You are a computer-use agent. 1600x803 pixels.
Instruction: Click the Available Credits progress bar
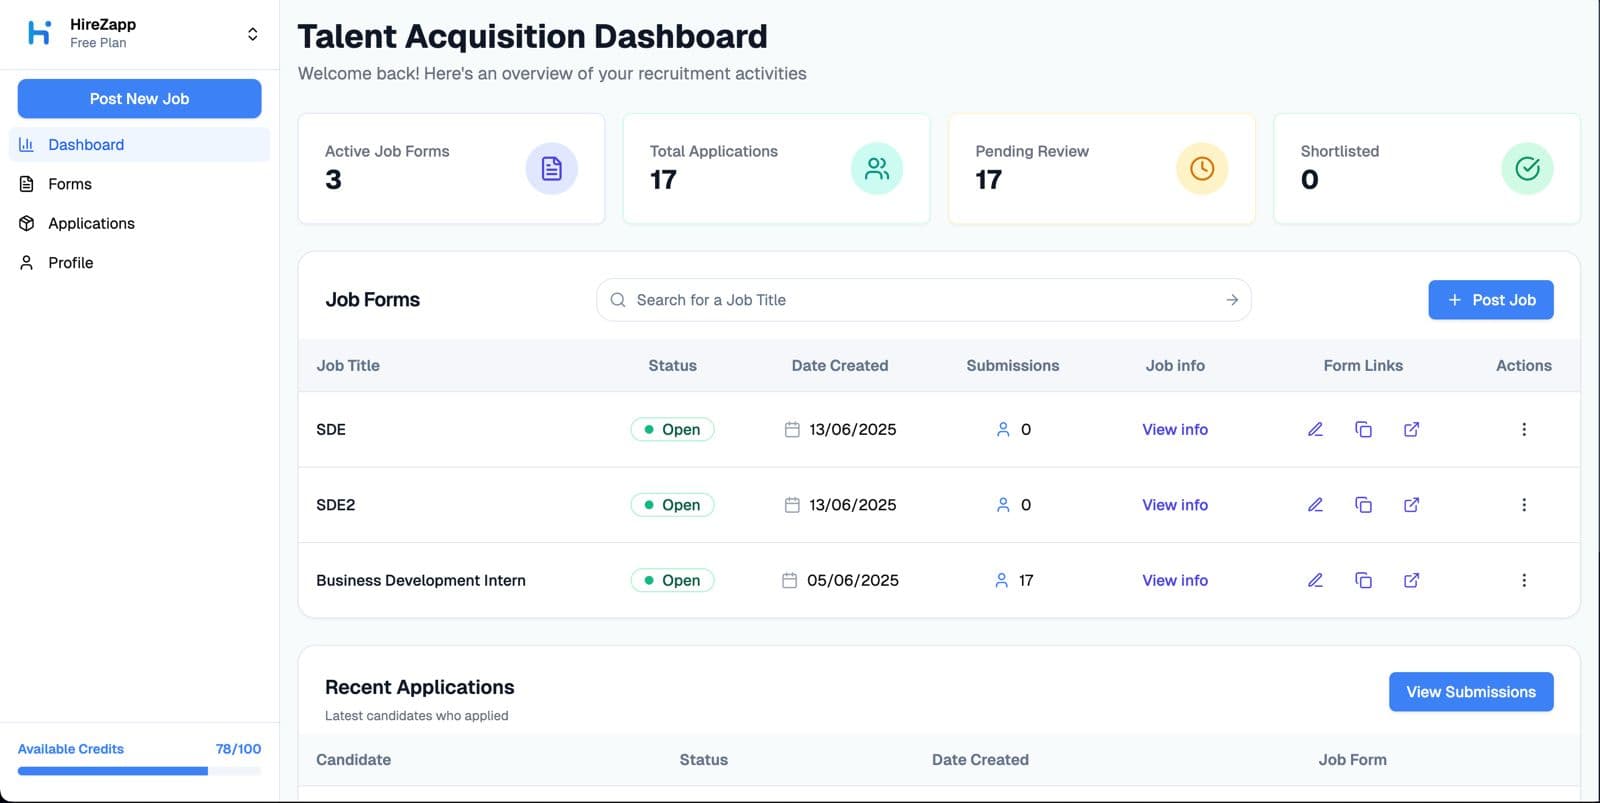pos(139,771)
